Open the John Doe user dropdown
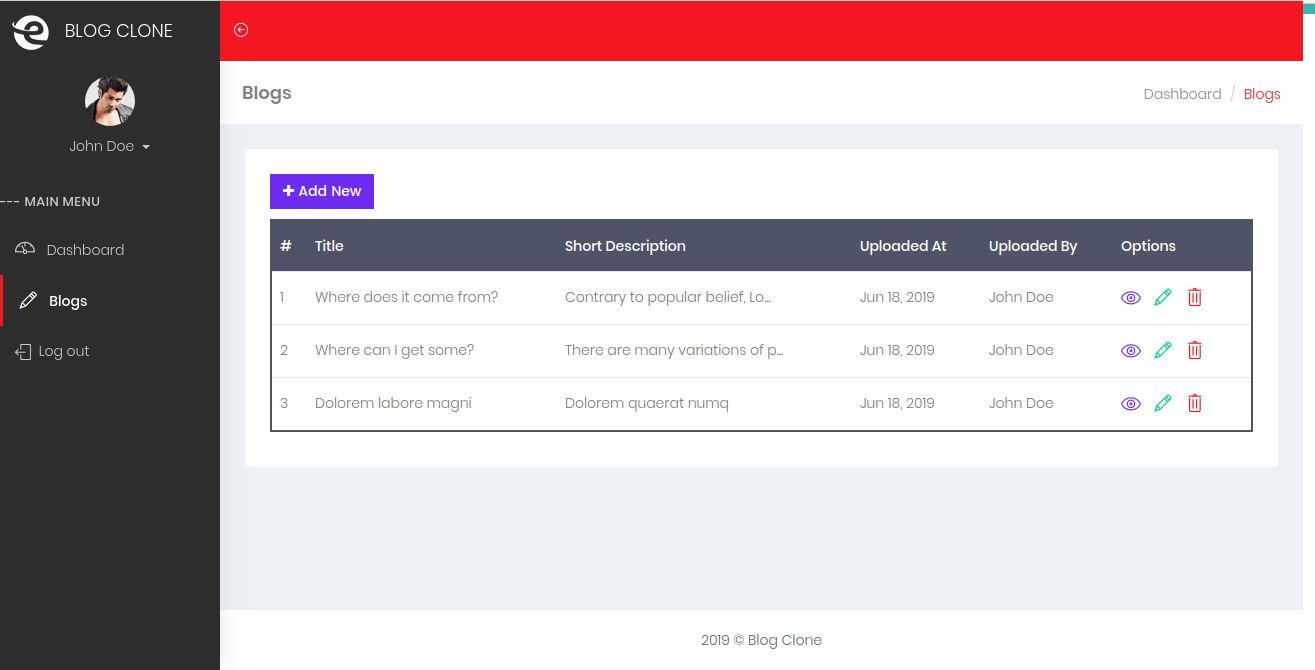1315x670 pixels. 110,146
